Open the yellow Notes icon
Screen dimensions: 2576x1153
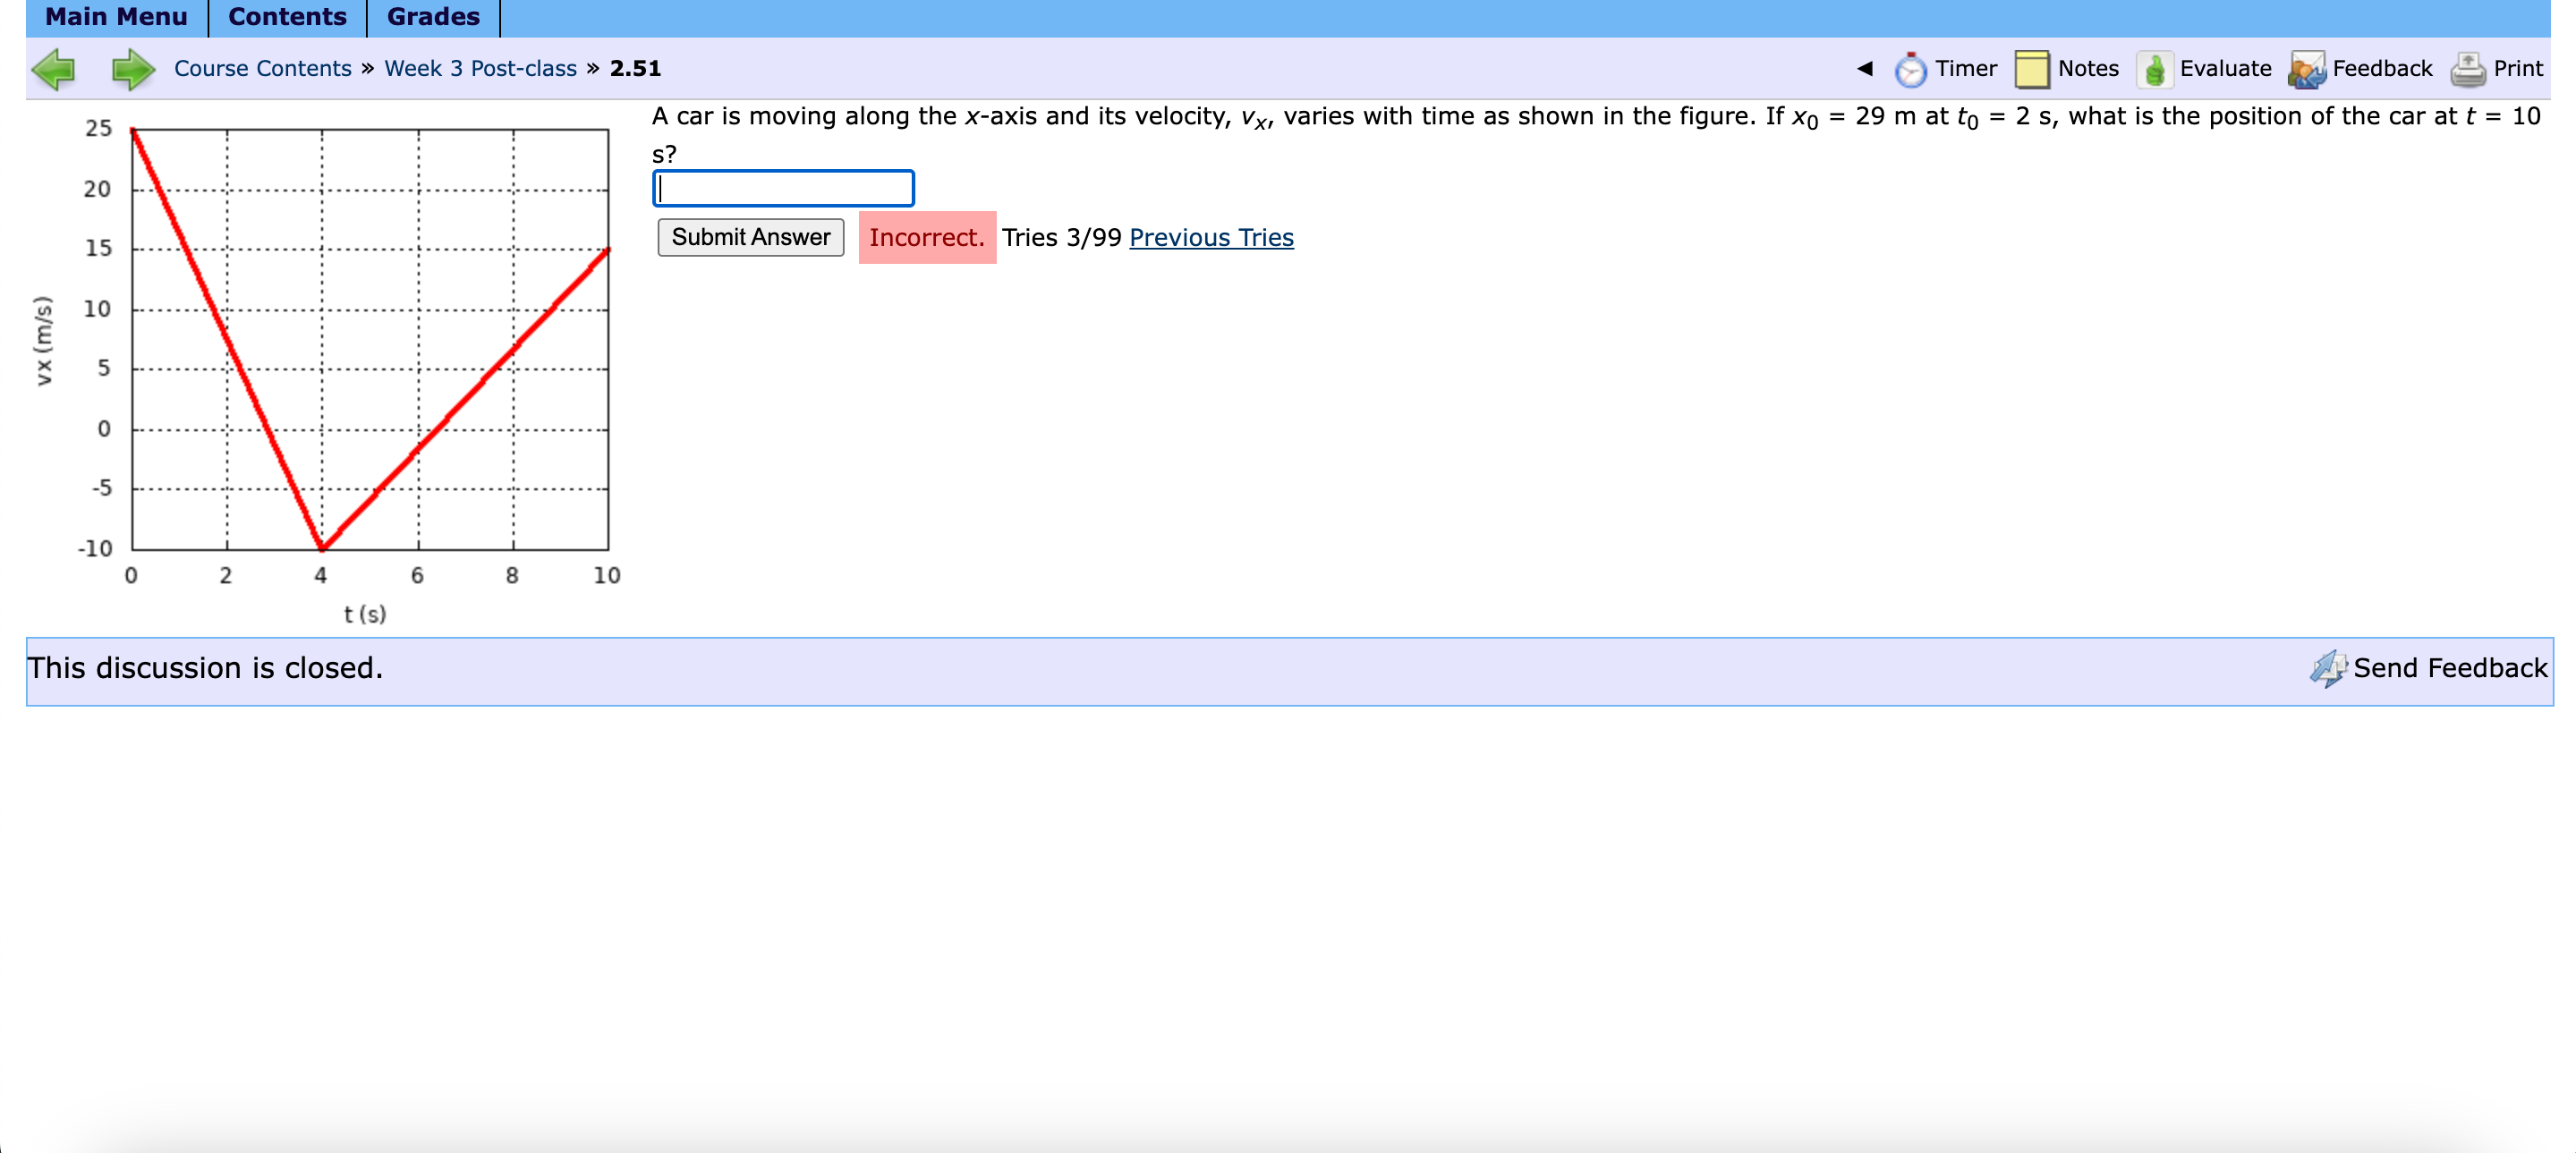pyautogui.click(x=2031, y=69)
